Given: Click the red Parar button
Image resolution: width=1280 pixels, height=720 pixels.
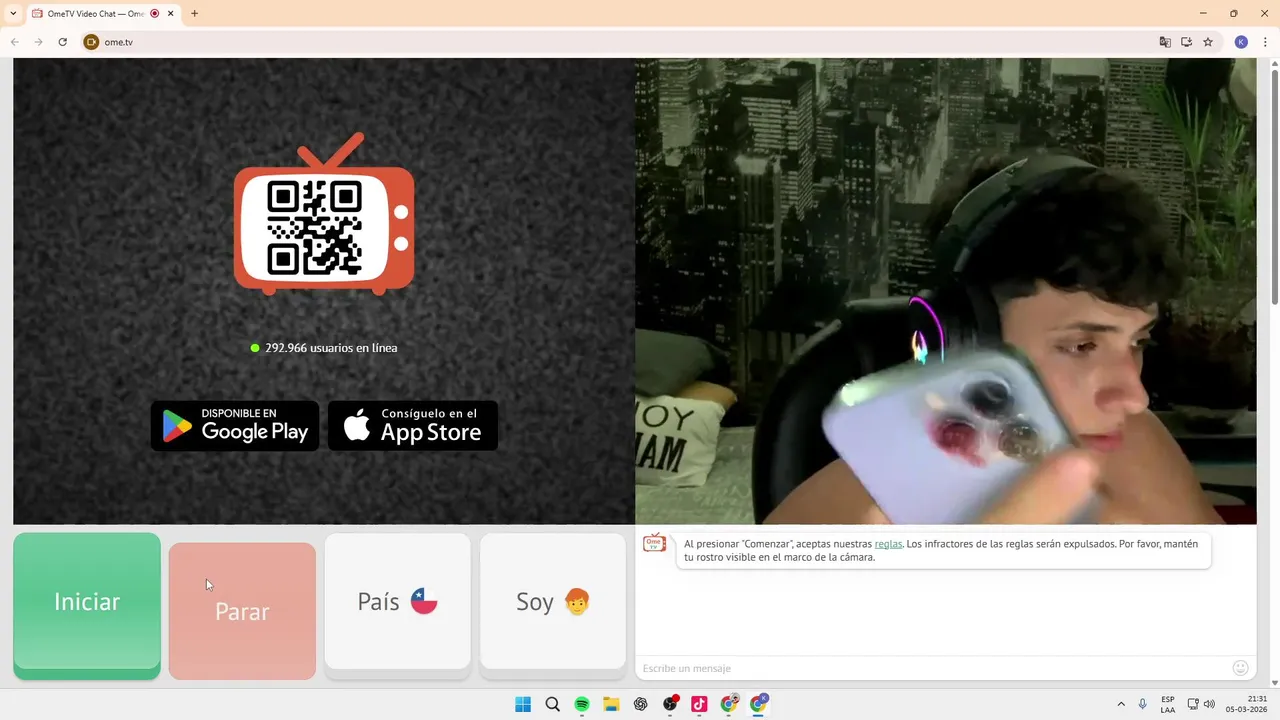Looking at the screenshot, I should (242, 611).
